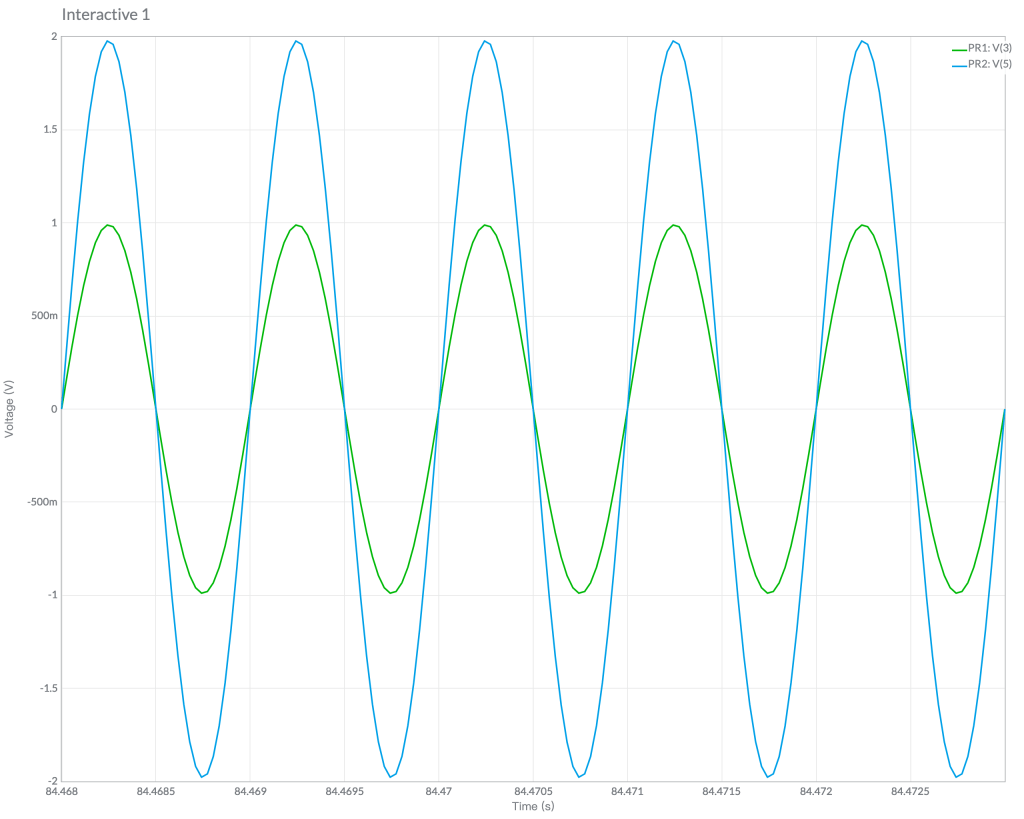Image resolution: width=1024 pixels, height=819 pixels.
Task: Click the -500m voltage tick label
Action: pos(39,502)
